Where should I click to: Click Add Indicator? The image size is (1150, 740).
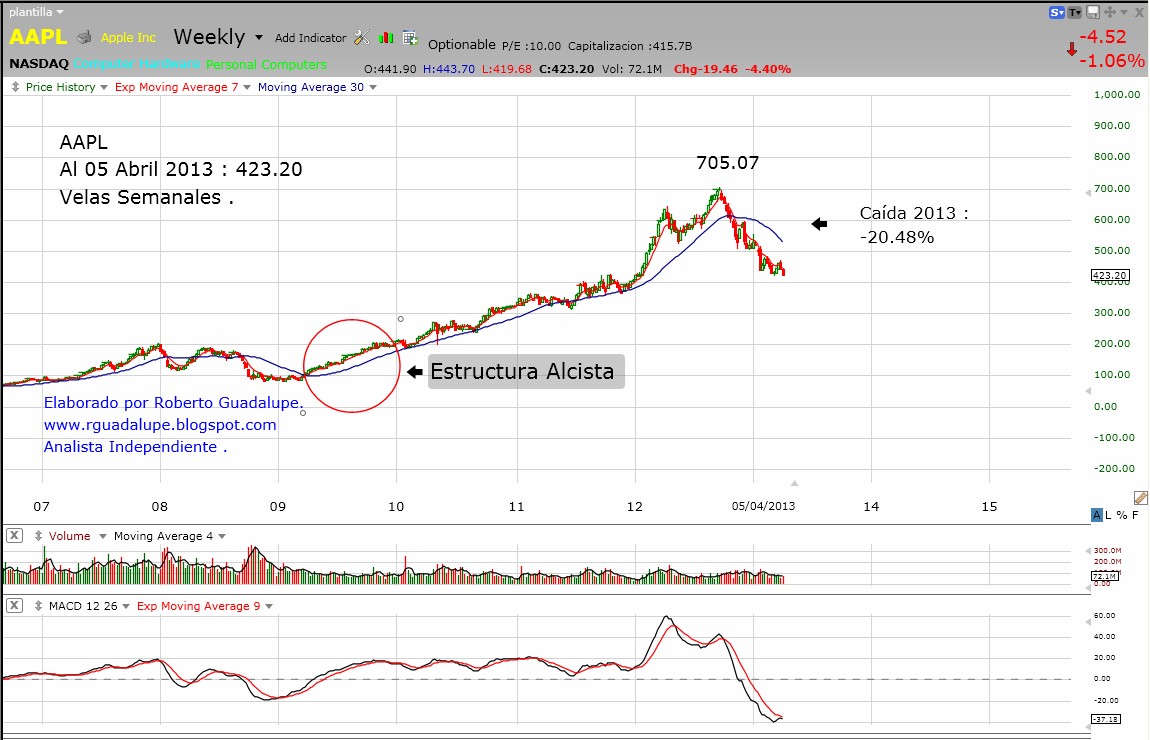click(310, 37)
